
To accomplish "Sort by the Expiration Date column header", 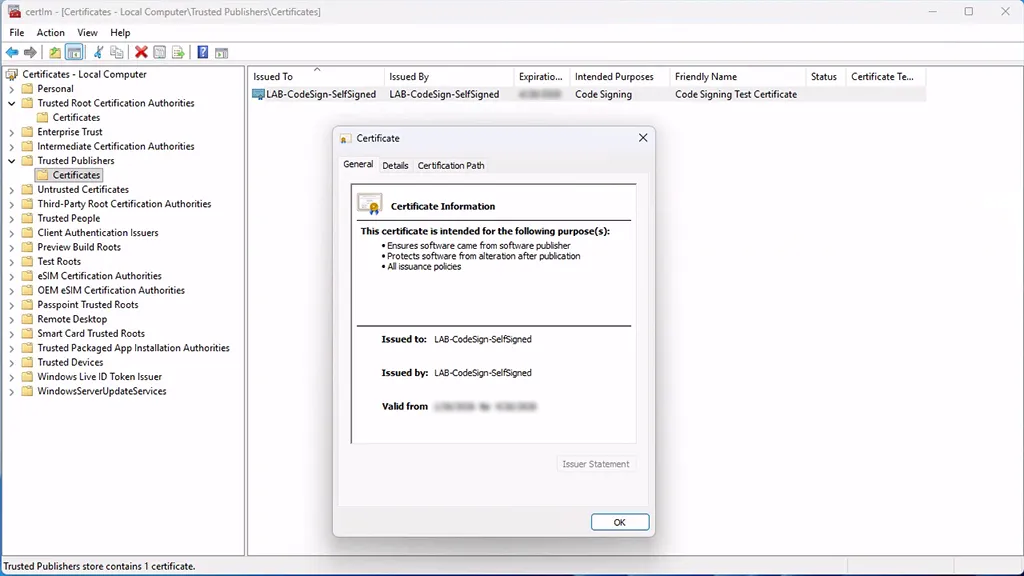I will (x=541, y=76).
